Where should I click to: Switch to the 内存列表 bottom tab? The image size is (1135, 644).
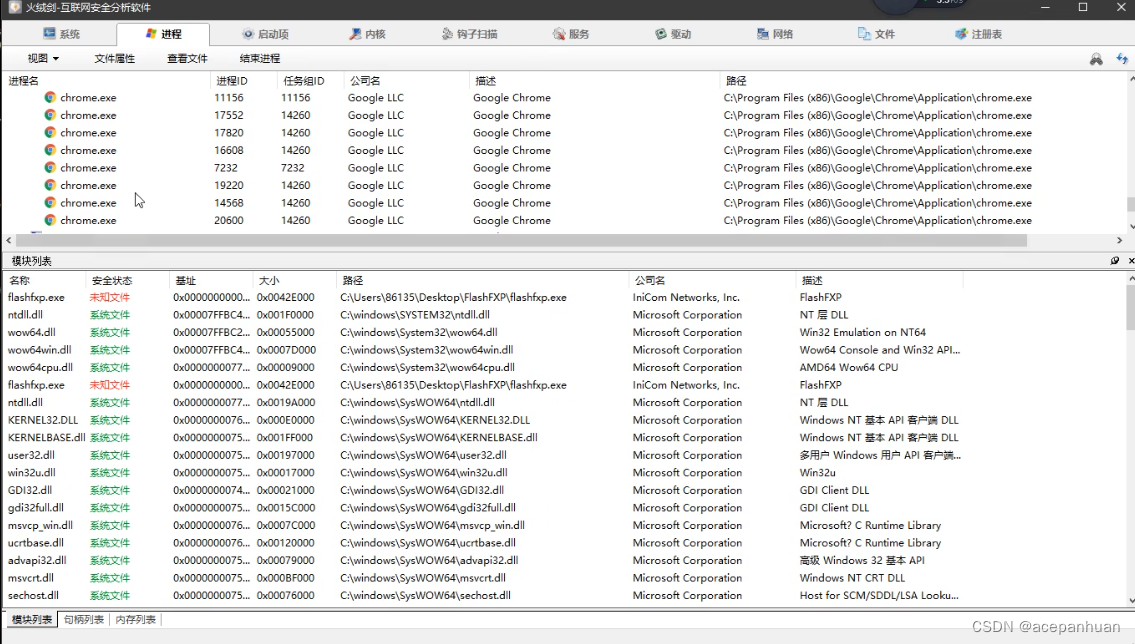click(x=135, y=619)
